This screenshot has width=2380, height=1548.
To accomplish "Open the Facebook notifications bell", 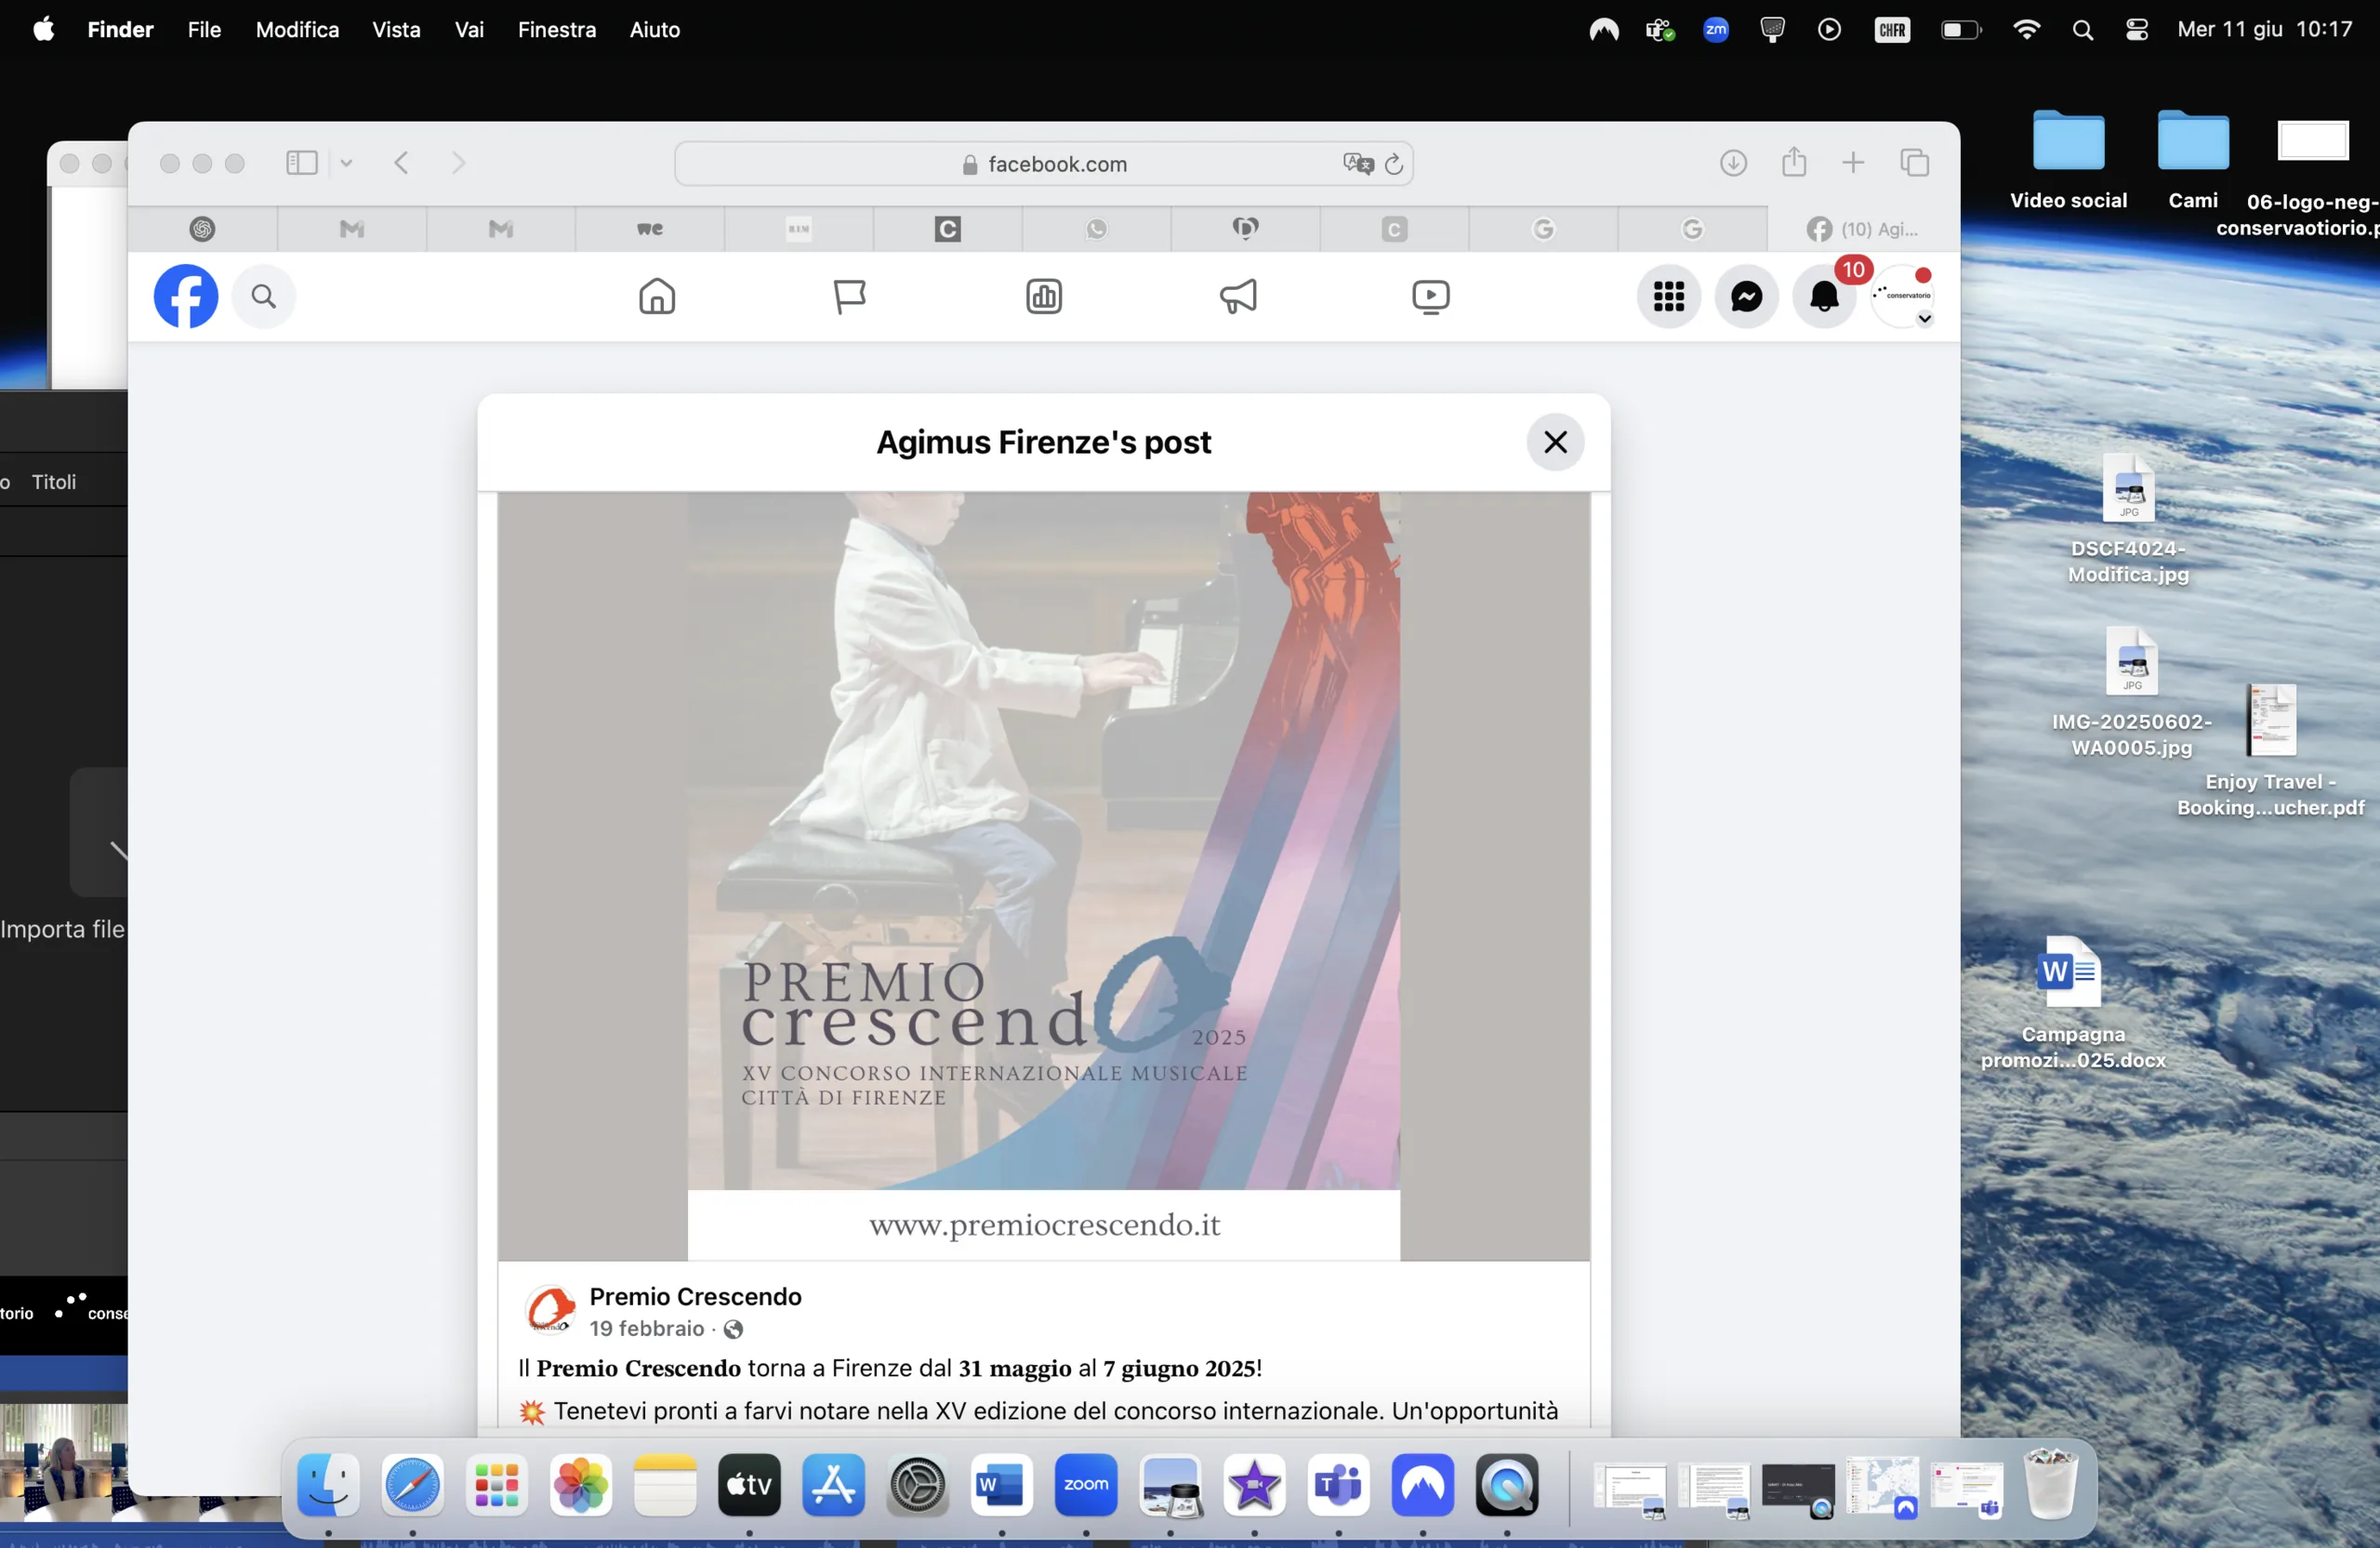I will [x=1824, y=297].
